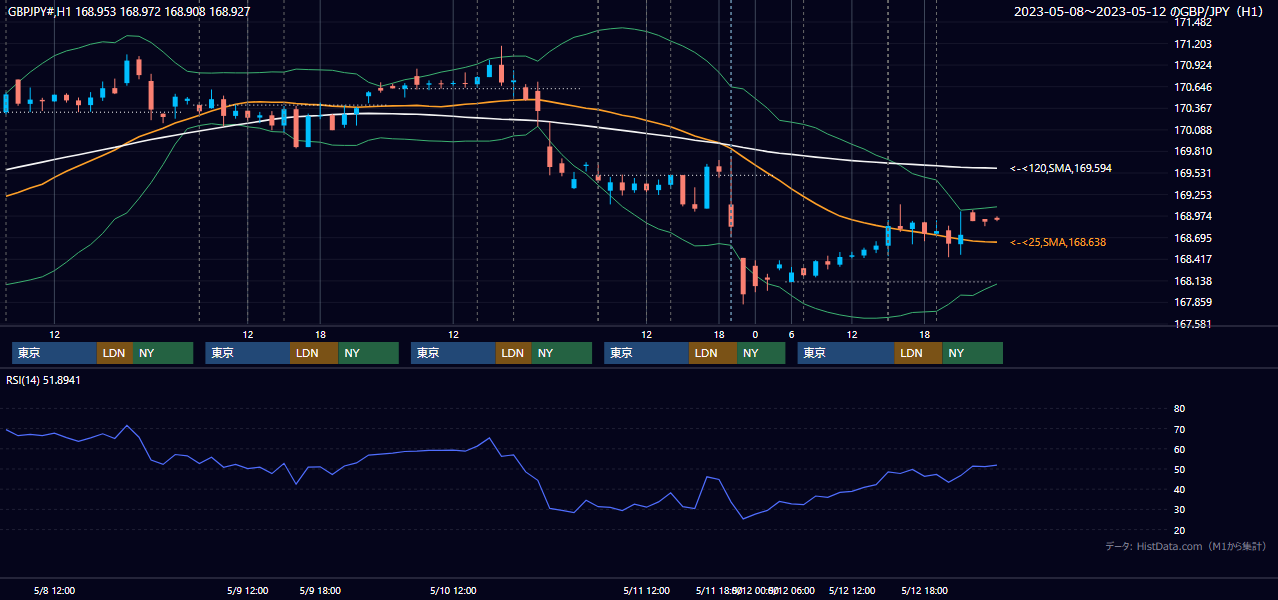Click RSI scale value 20
This screenshot has height=600, width=1278.
tap(1179, 530)
